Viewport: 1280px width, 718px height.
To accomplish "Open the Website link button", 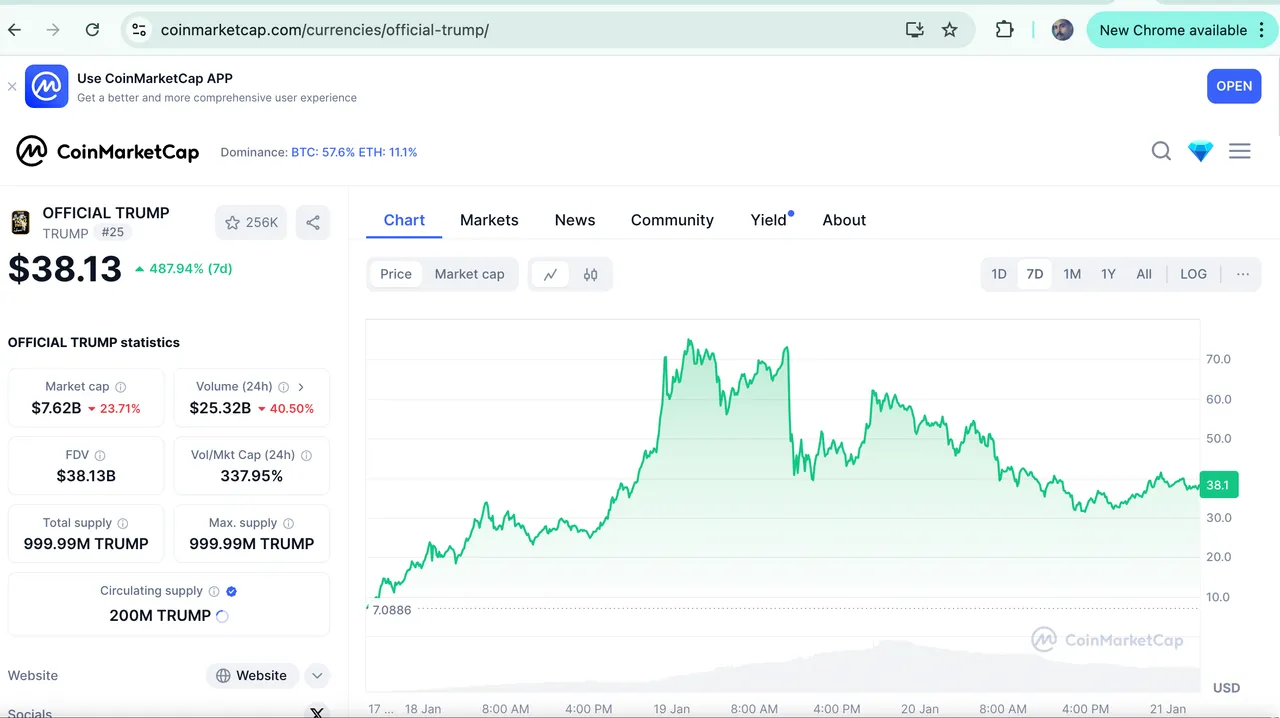I will tap(252, 676).
